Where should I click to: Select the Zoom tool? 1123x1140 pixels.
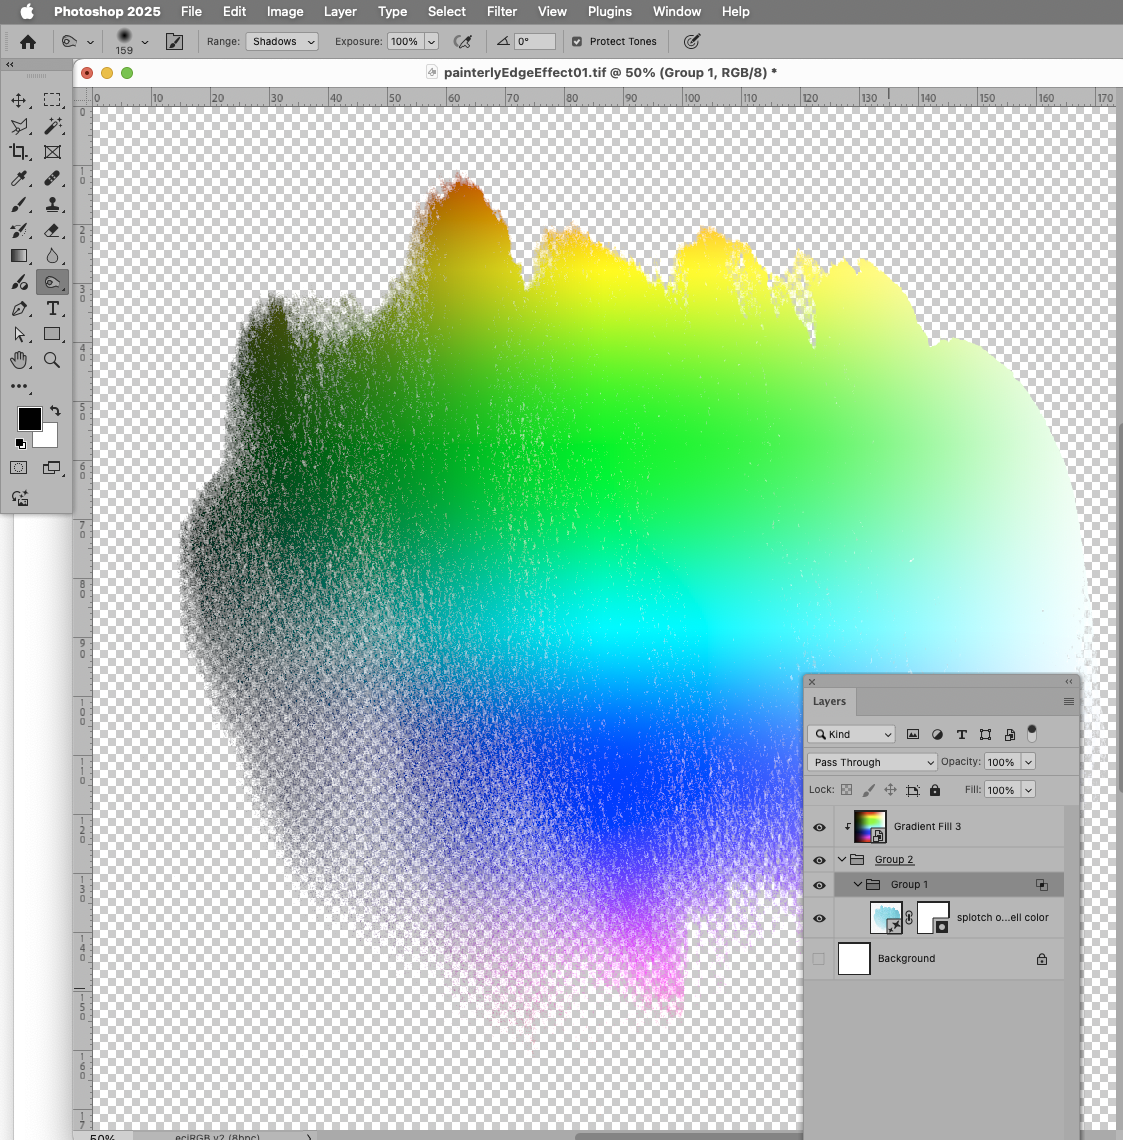[54, 360]
